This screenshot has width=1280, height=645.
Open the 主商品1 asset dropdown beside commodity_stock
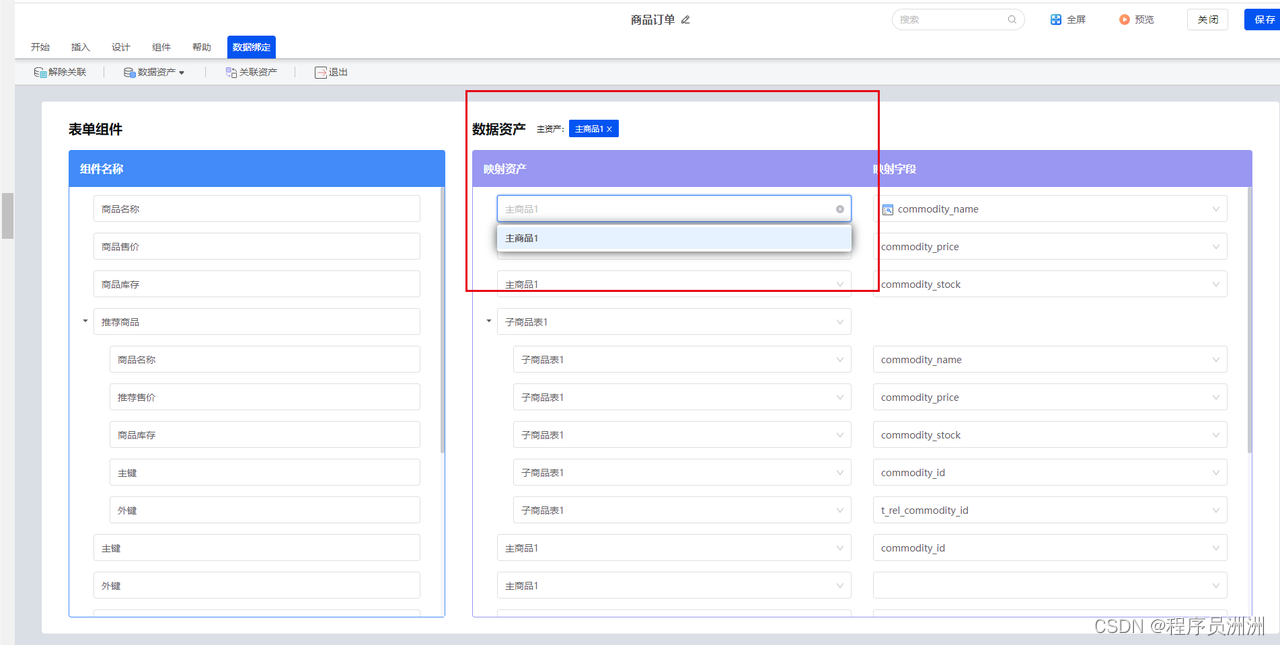pos(674,284)
